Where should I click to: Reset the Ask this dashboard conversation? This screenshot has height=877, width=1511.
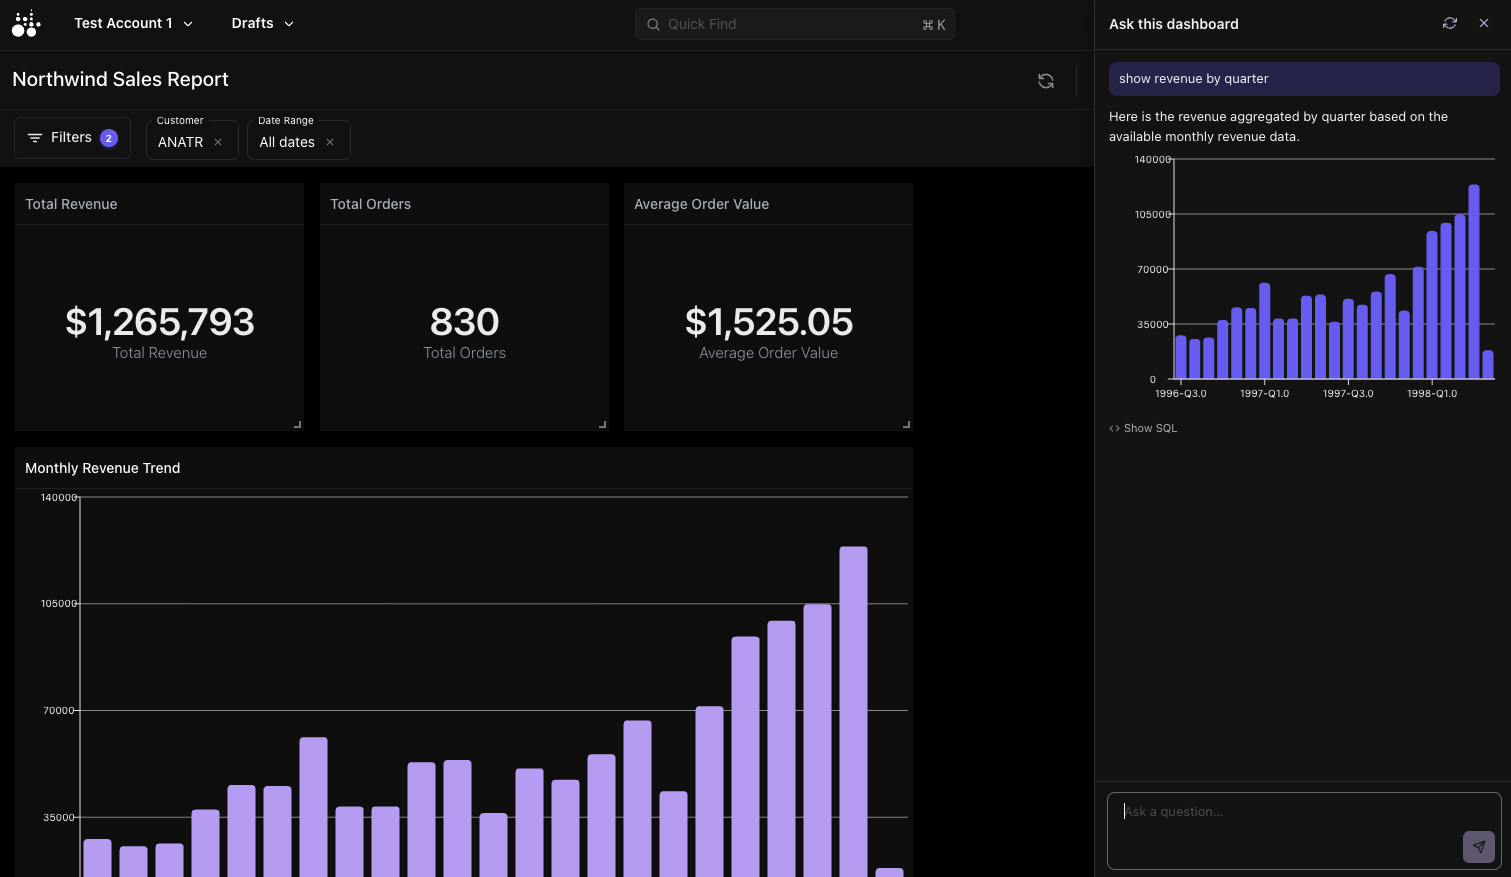[x=1450, y=23]
